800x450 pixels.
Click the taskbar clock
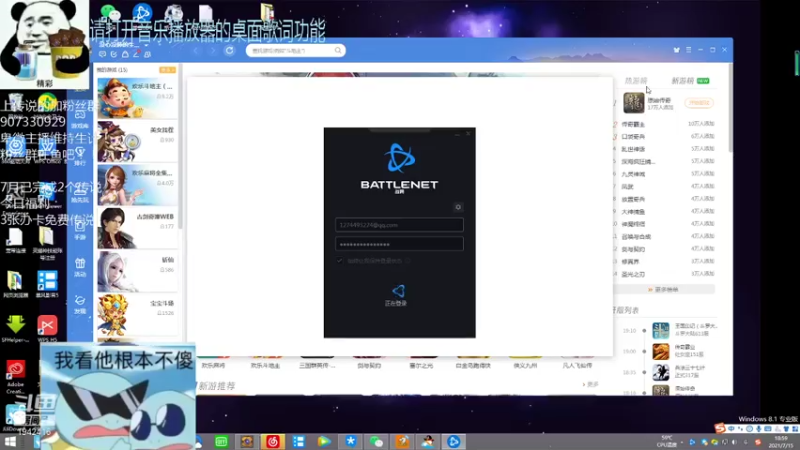pyautogui.click(x=781, y=442)
